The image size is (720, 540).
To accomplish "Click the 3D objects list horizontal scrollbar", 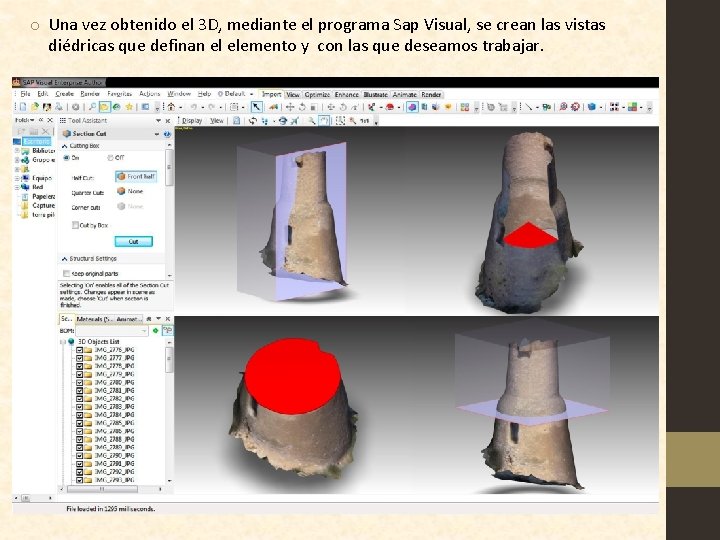I will (102, 489).
